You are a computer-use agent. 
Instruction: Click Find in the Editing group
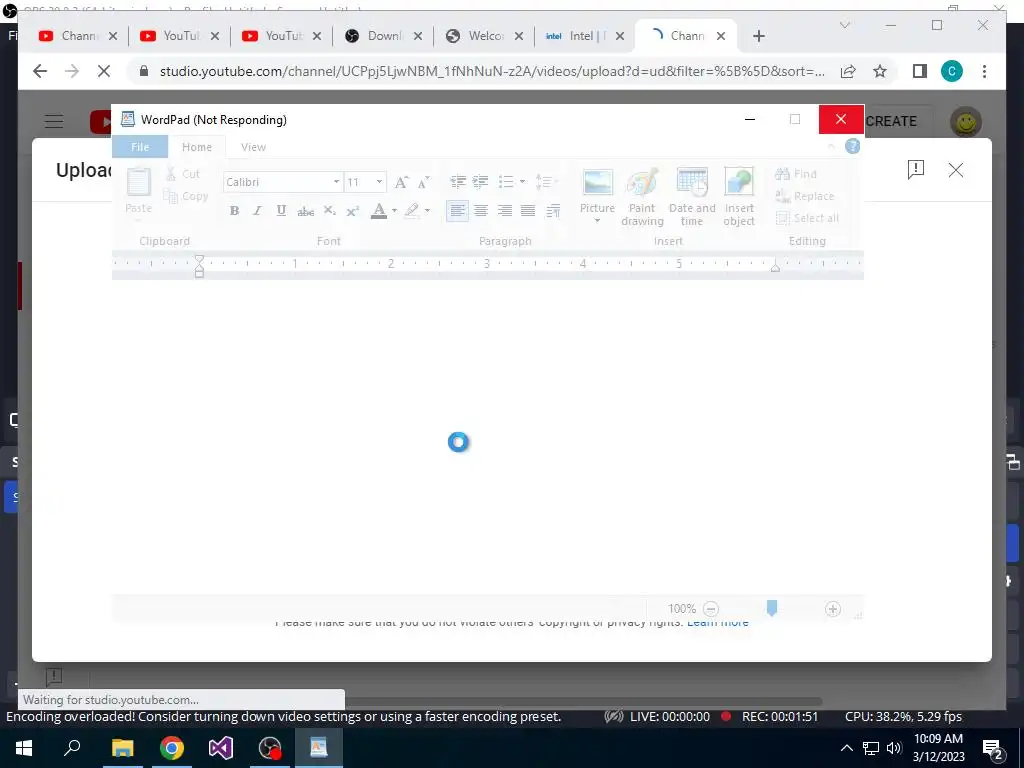795,174
